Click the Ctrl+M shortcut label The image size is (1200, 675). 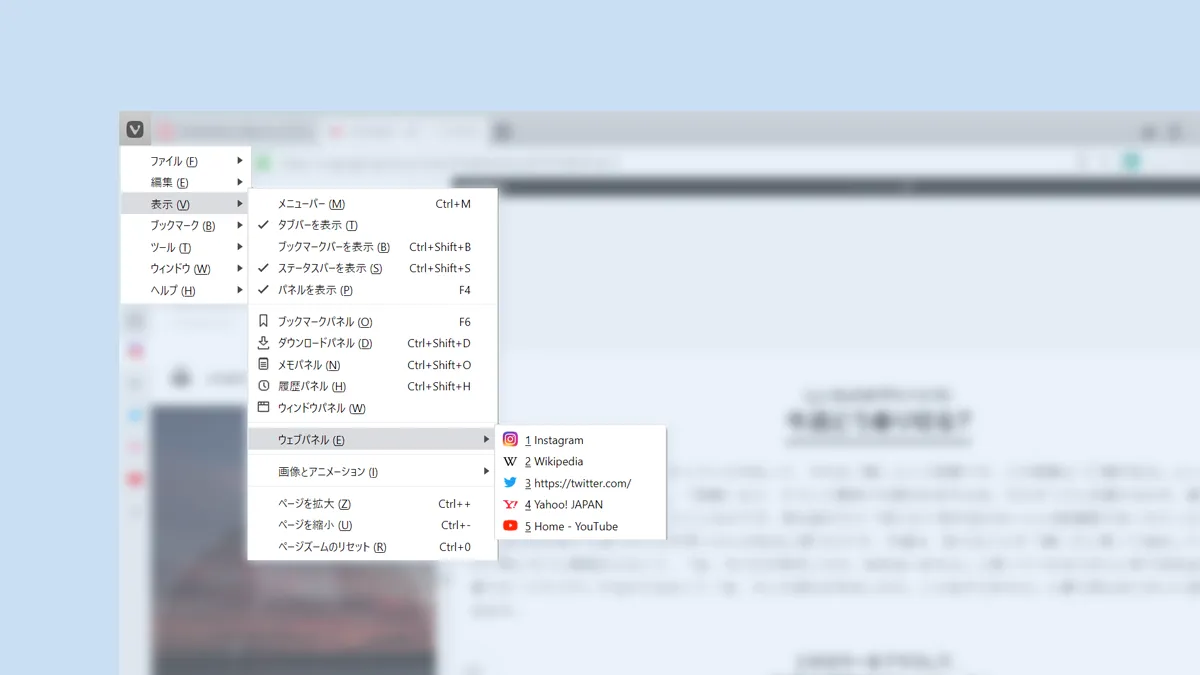click(x=453, y=204)
